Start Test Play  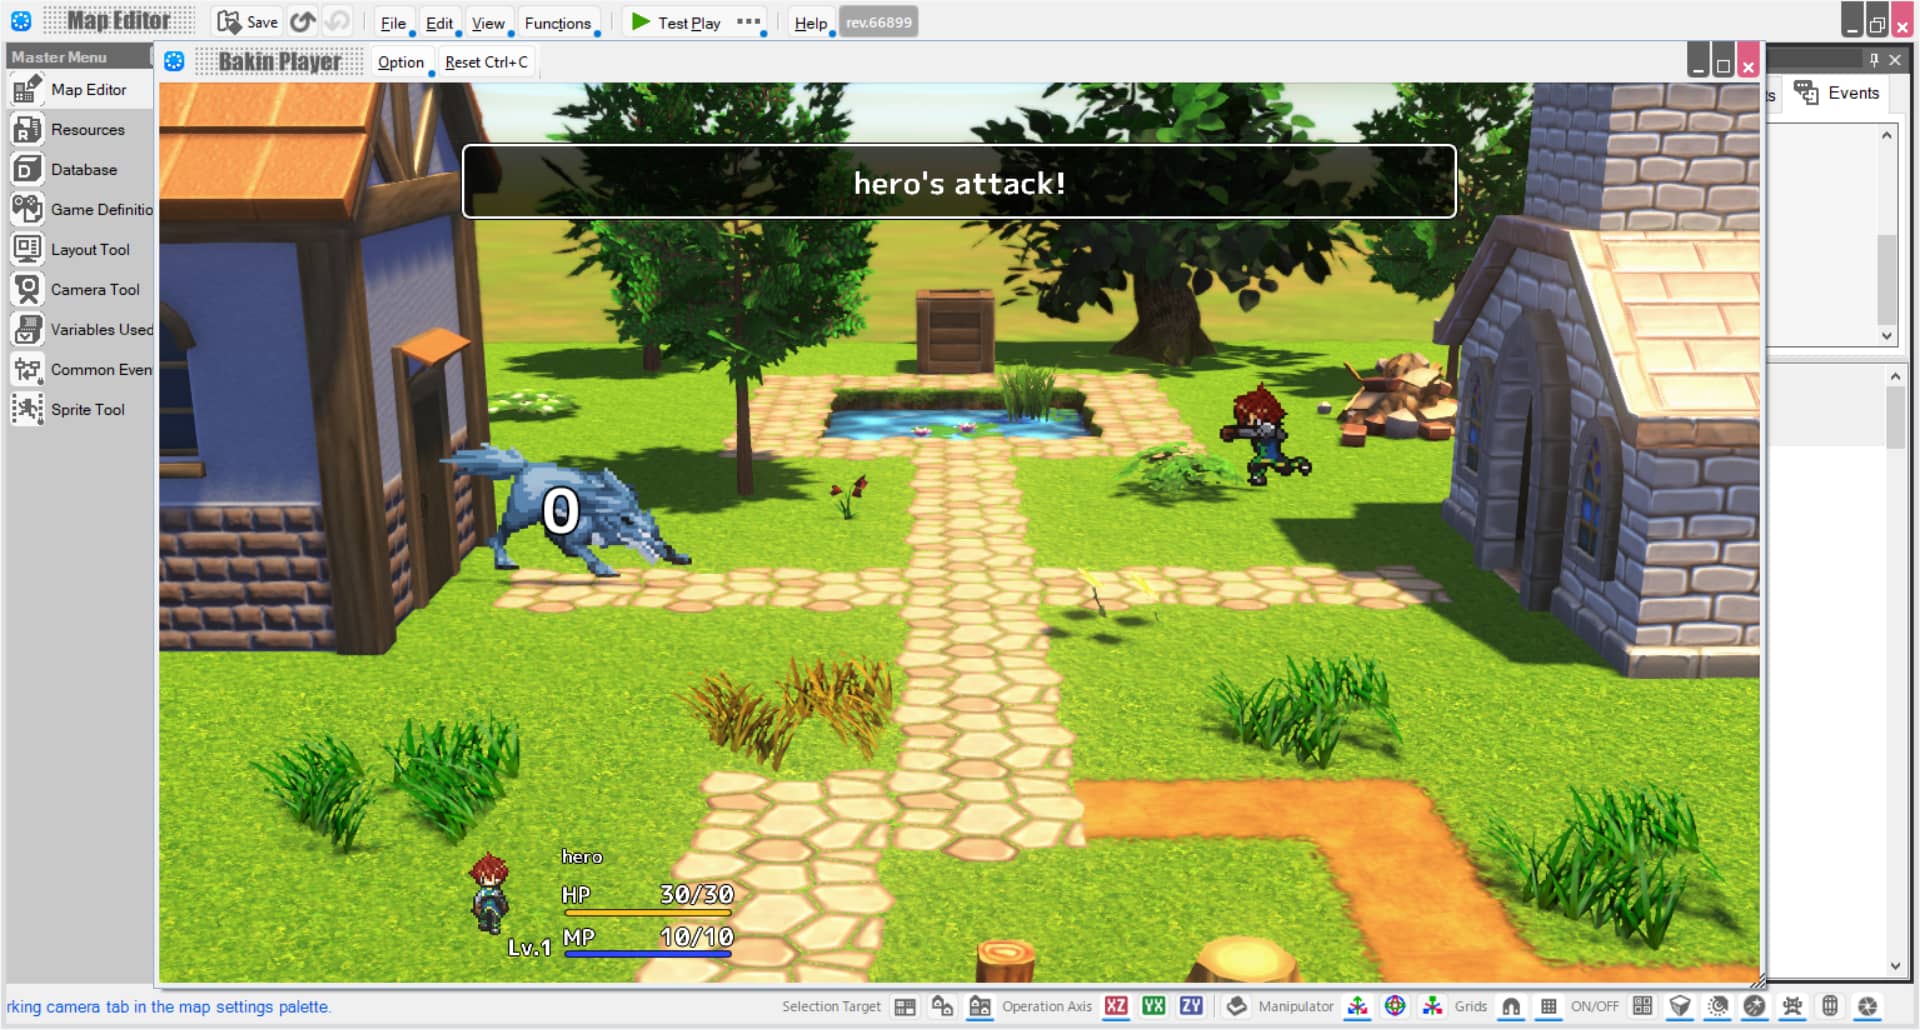pyautogui.click(x=675, y=22)
